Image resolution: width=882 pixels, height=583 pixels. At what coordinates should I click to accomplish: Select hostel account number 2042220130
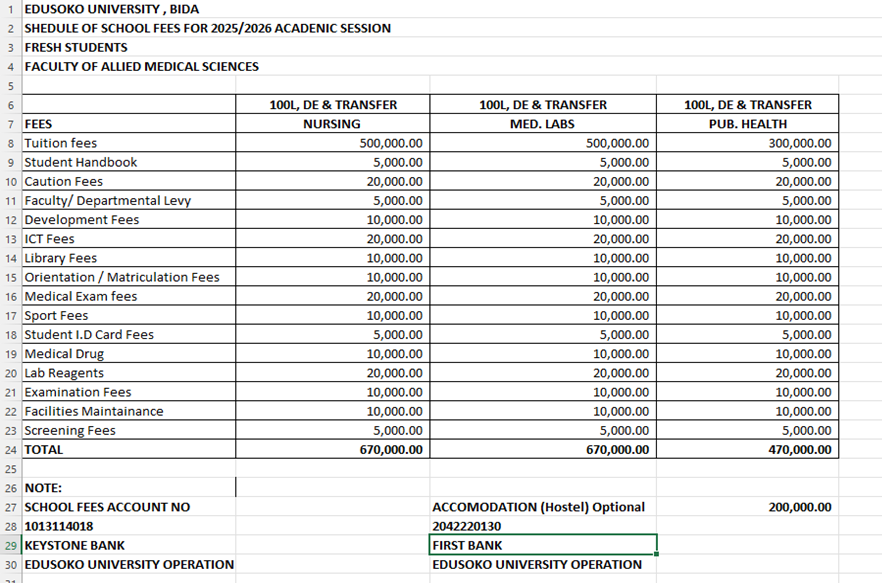click(x=467, y=526)
